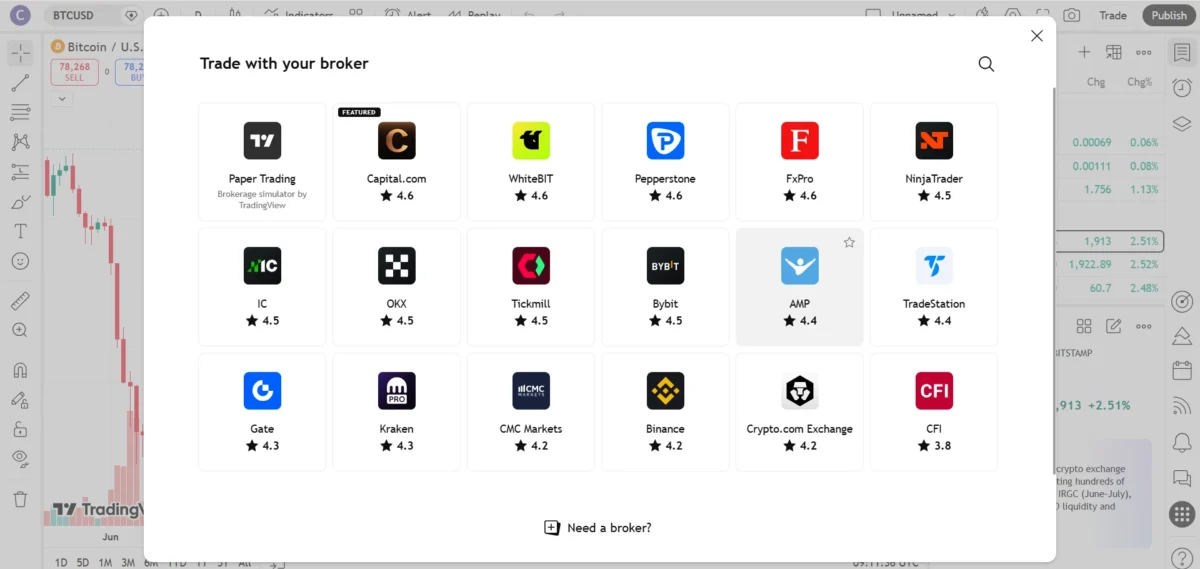Image resolution: width=1200 pixels, height=569 pixels.
Task: Open watchlist more options ellipsis
Action: click(x=1144, y=52)
